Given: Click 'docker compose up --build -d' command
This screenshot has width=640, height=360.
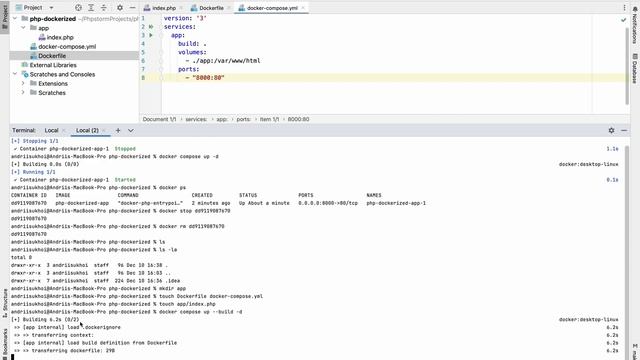Looking at the screenshot, I should 200,312.
